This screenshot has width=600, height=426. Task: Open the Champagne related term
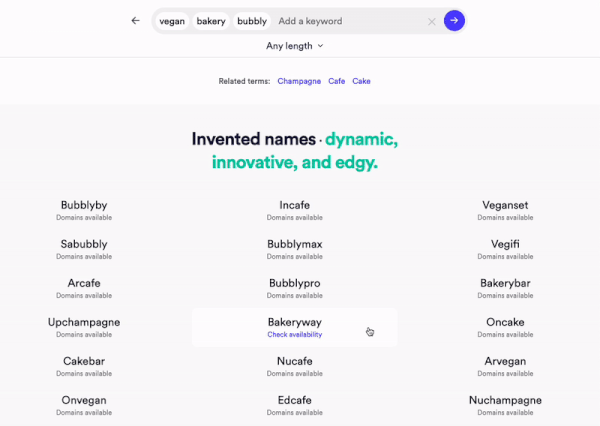(x=299, y=81)
